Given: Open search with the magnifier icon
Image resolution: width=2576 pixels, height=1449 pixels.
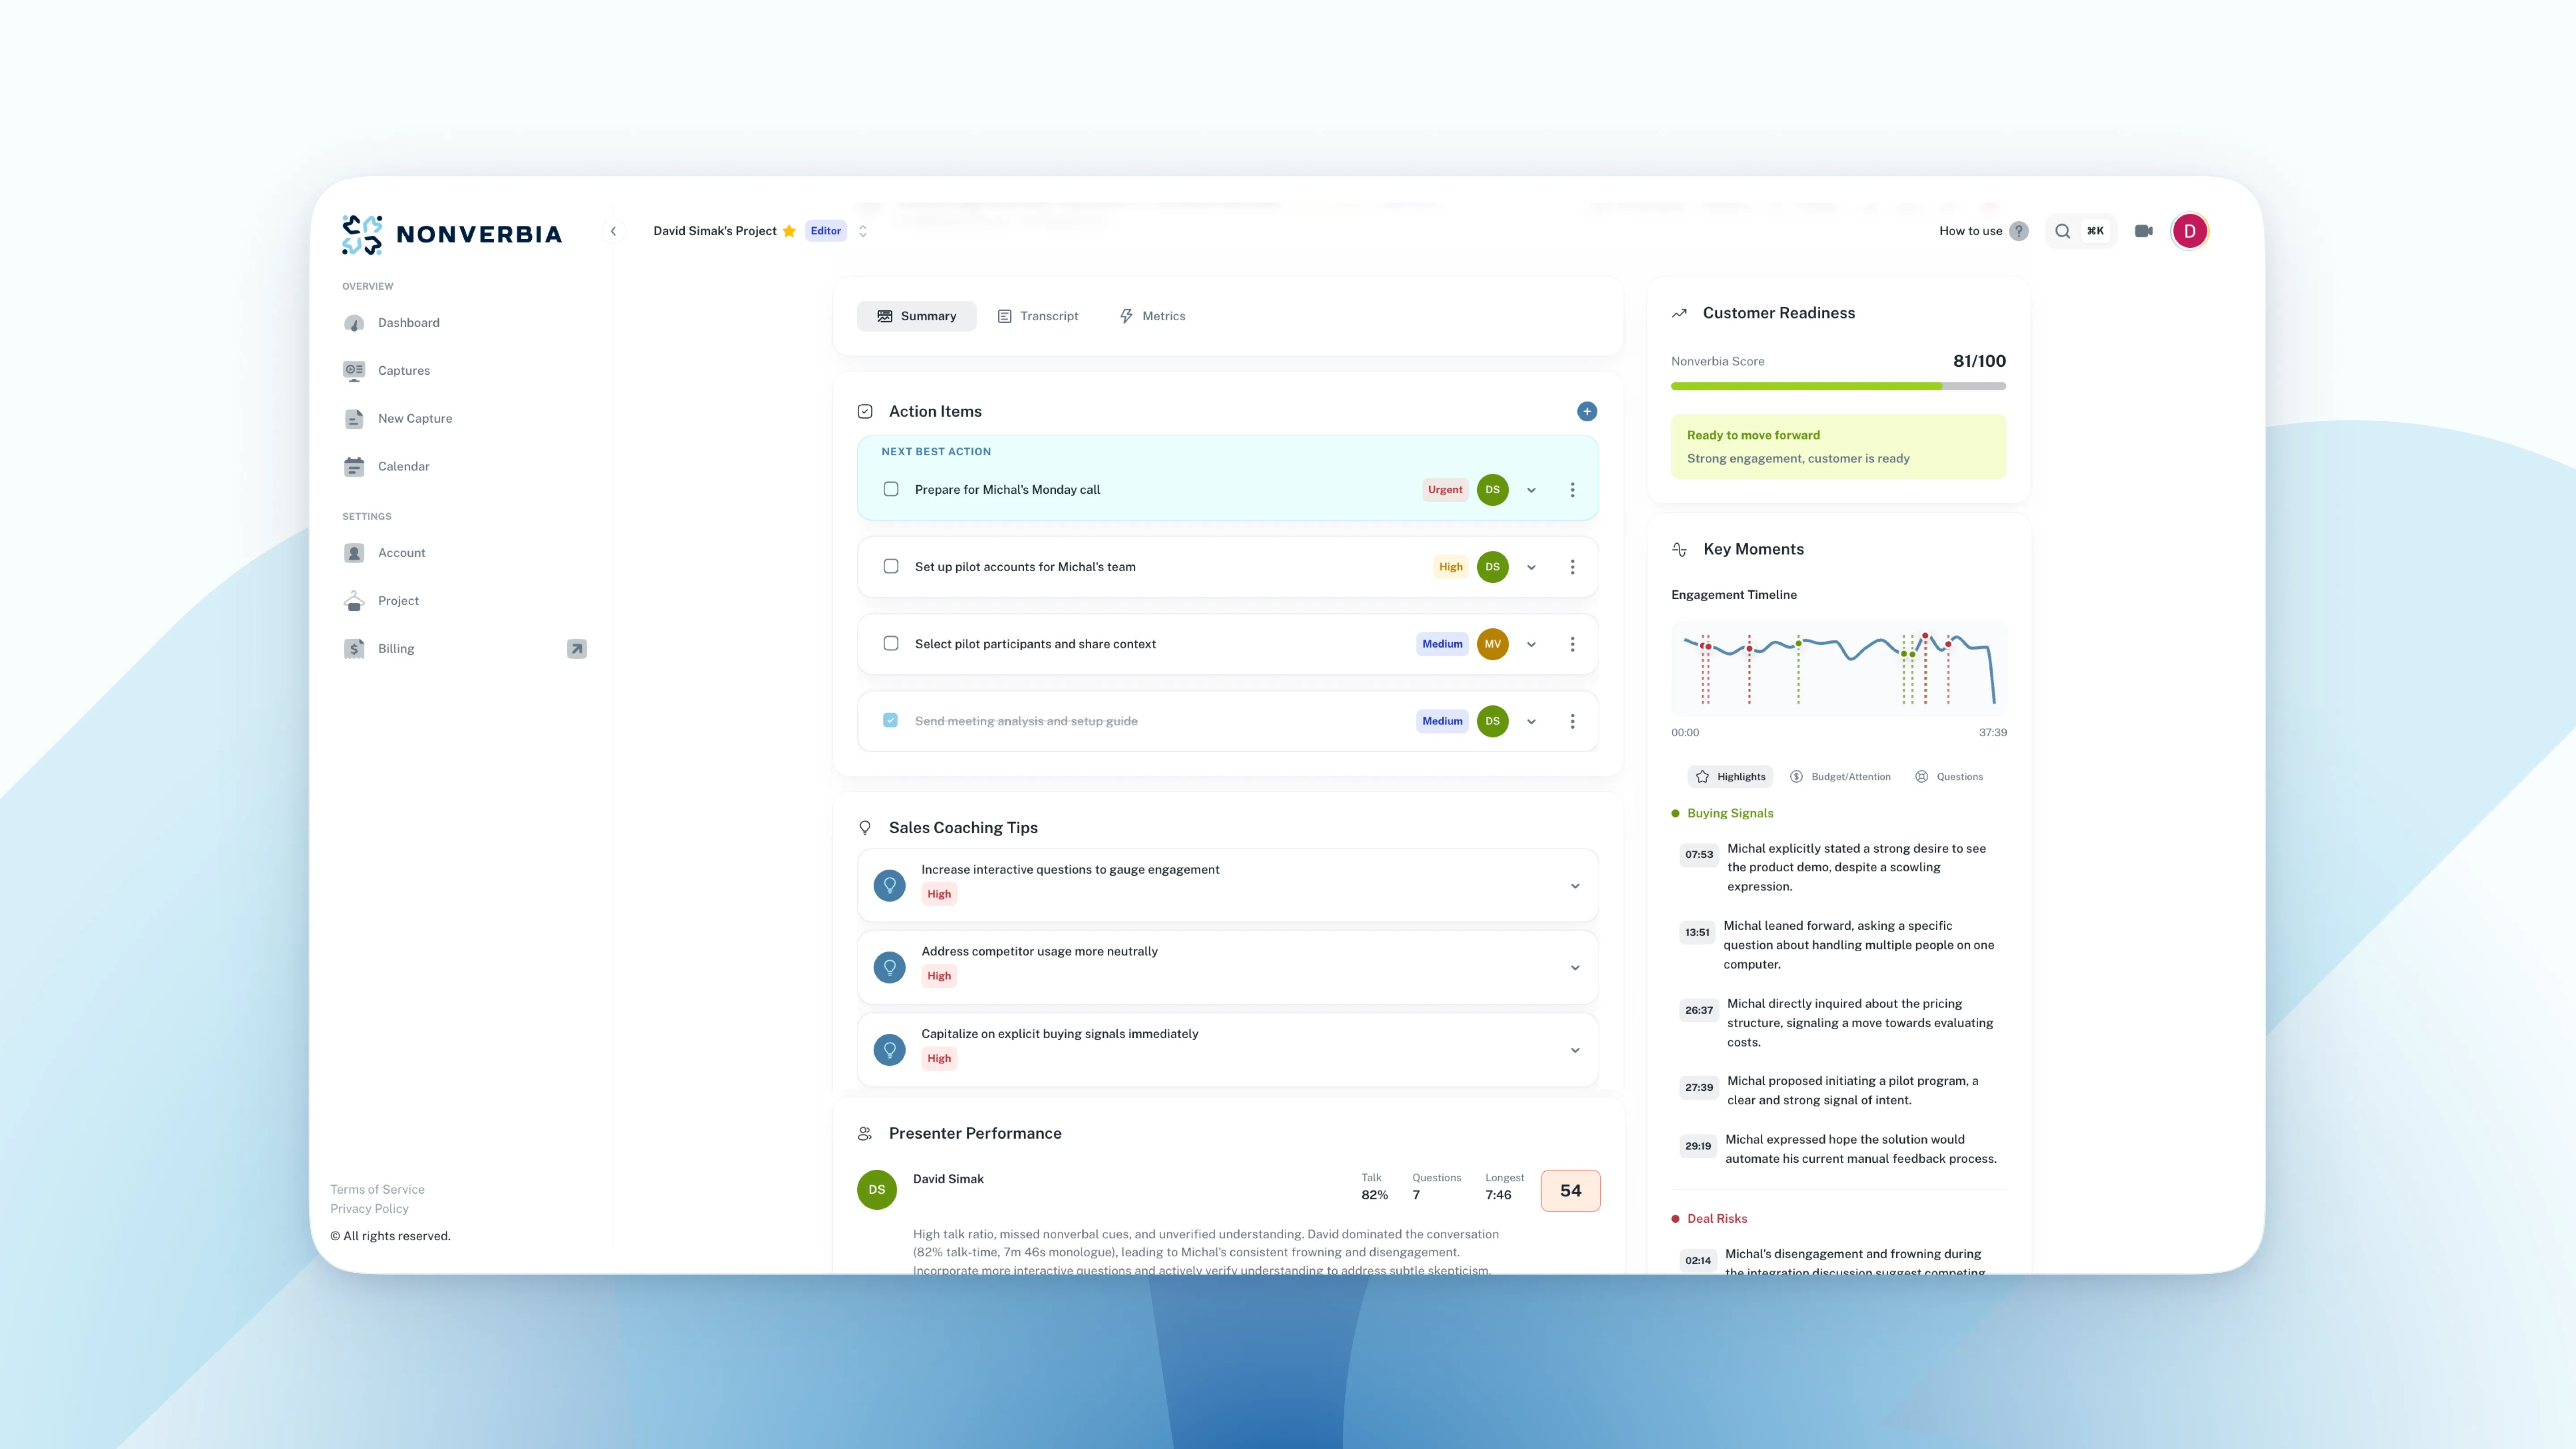Looking at the screenshot, I should [x=2062, y=231].
